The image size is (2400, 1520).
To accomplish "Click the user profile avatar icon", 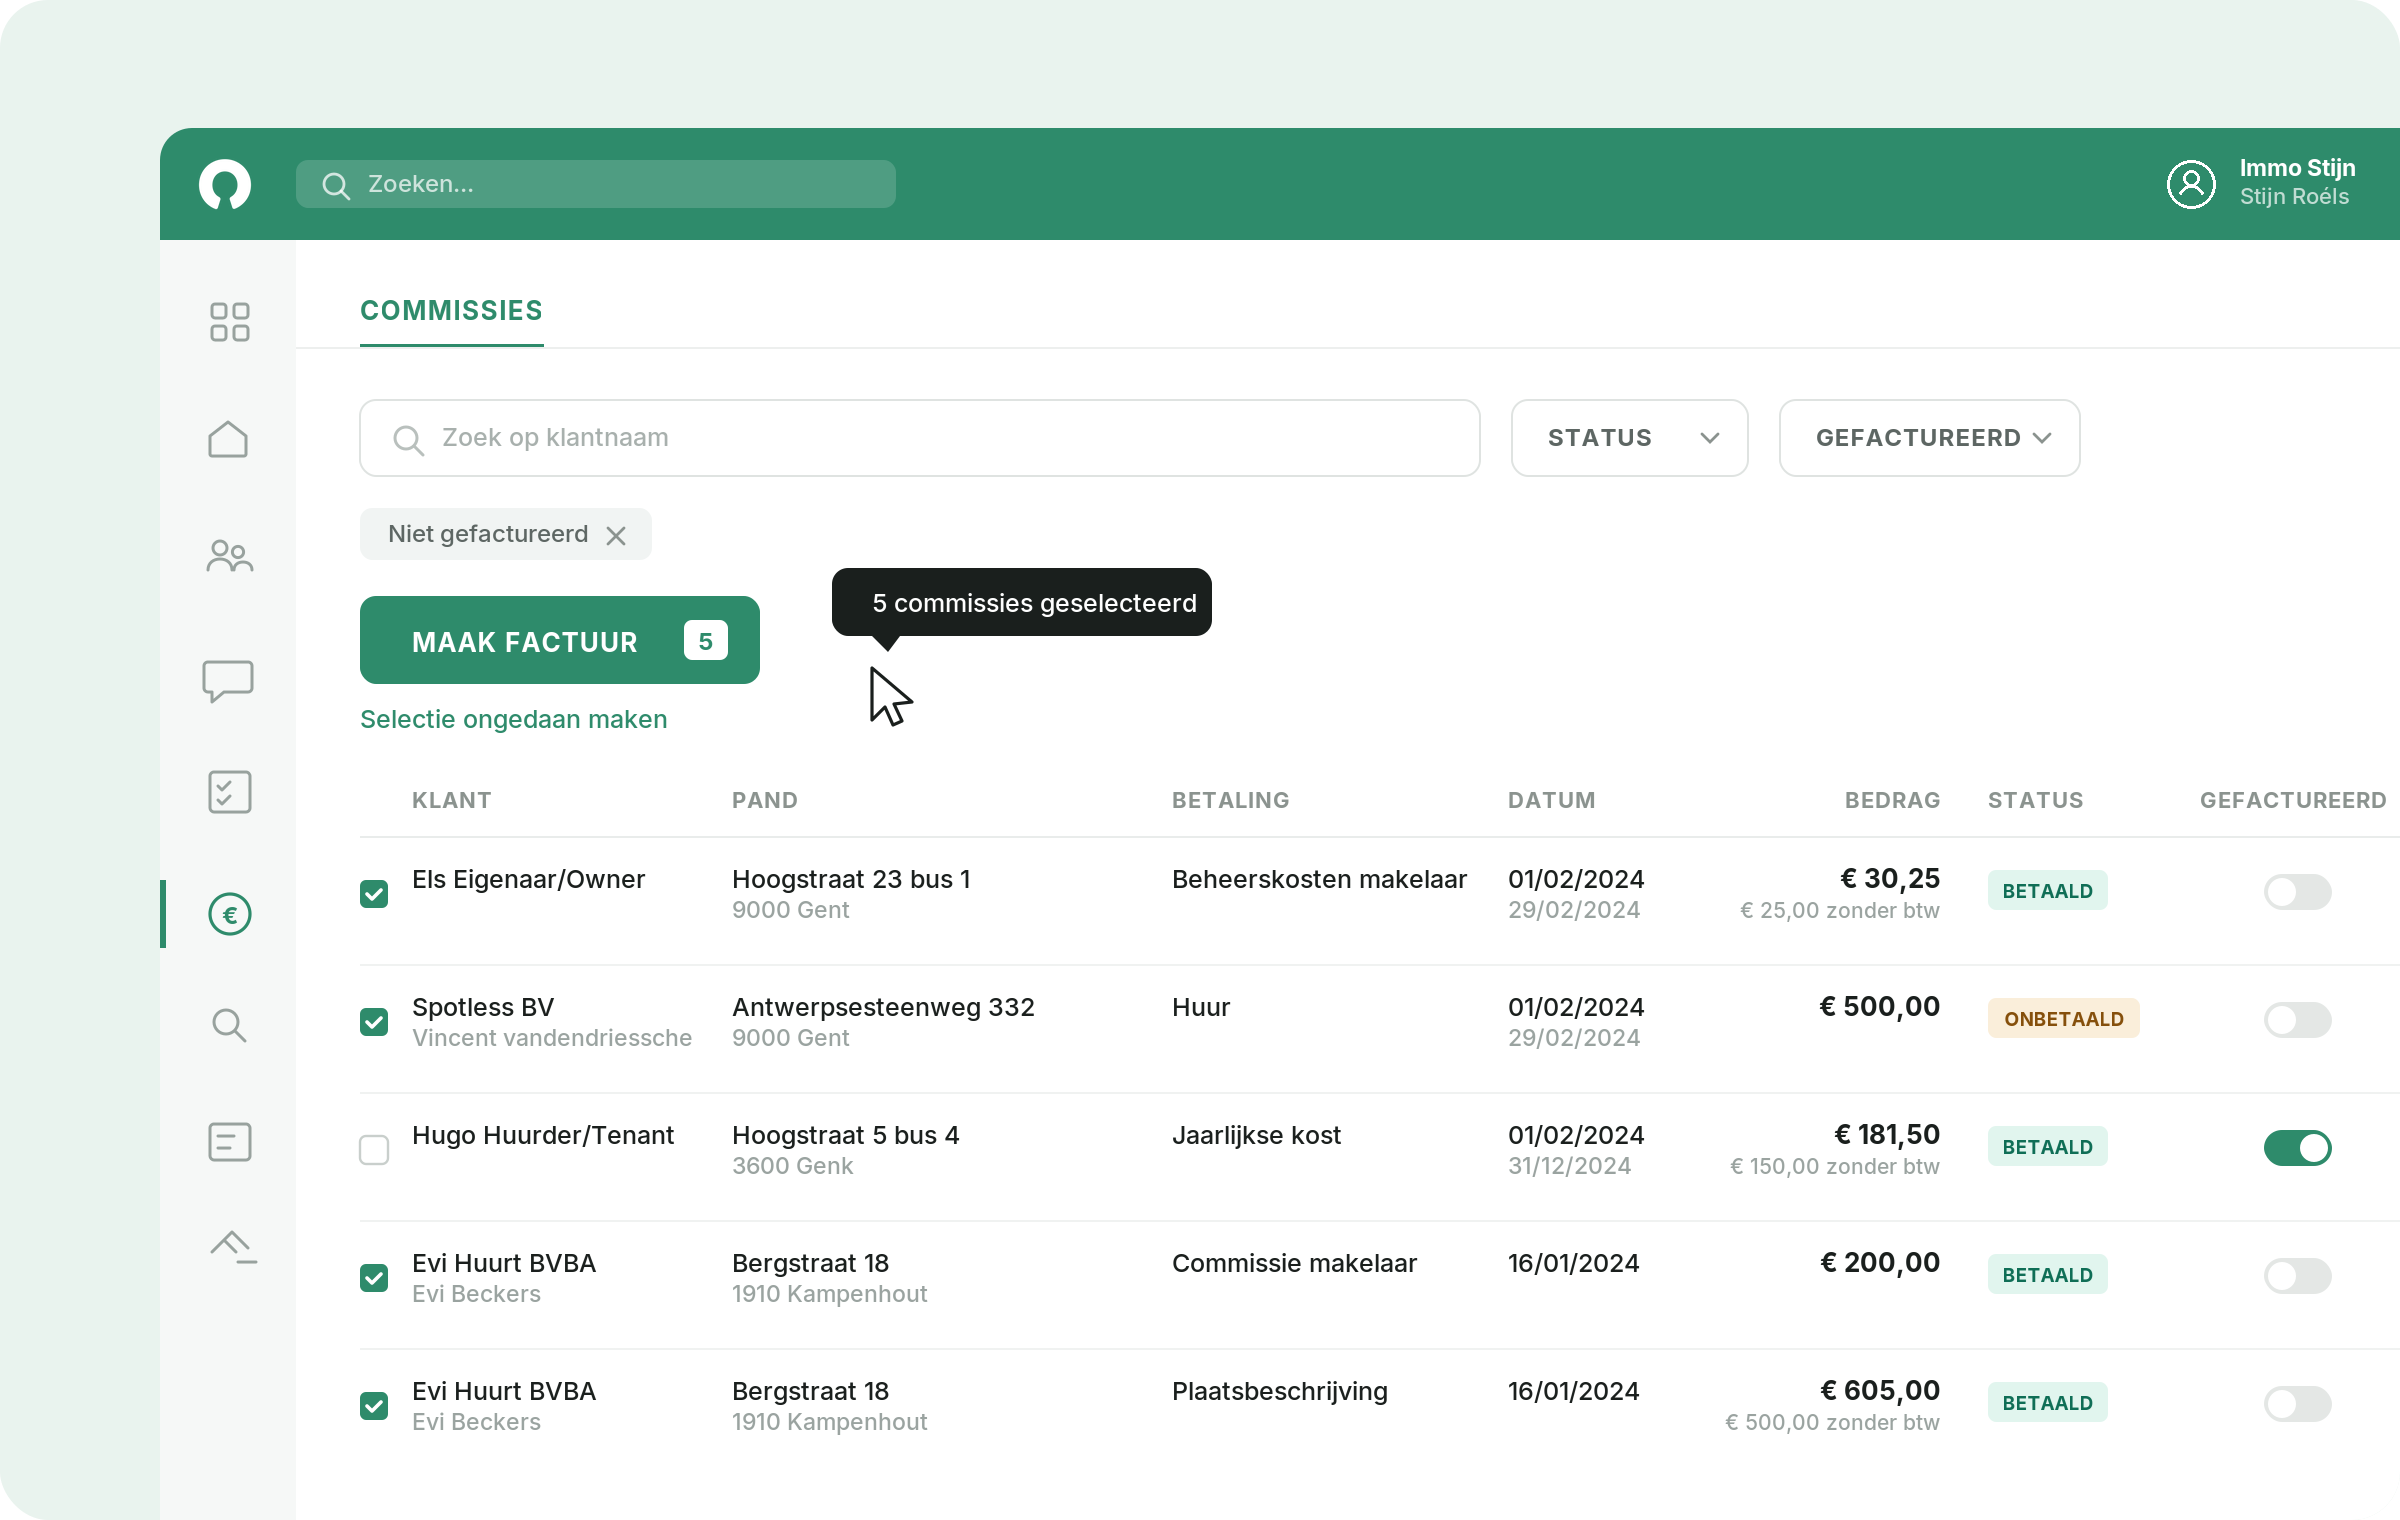I will click(2191, 184).
